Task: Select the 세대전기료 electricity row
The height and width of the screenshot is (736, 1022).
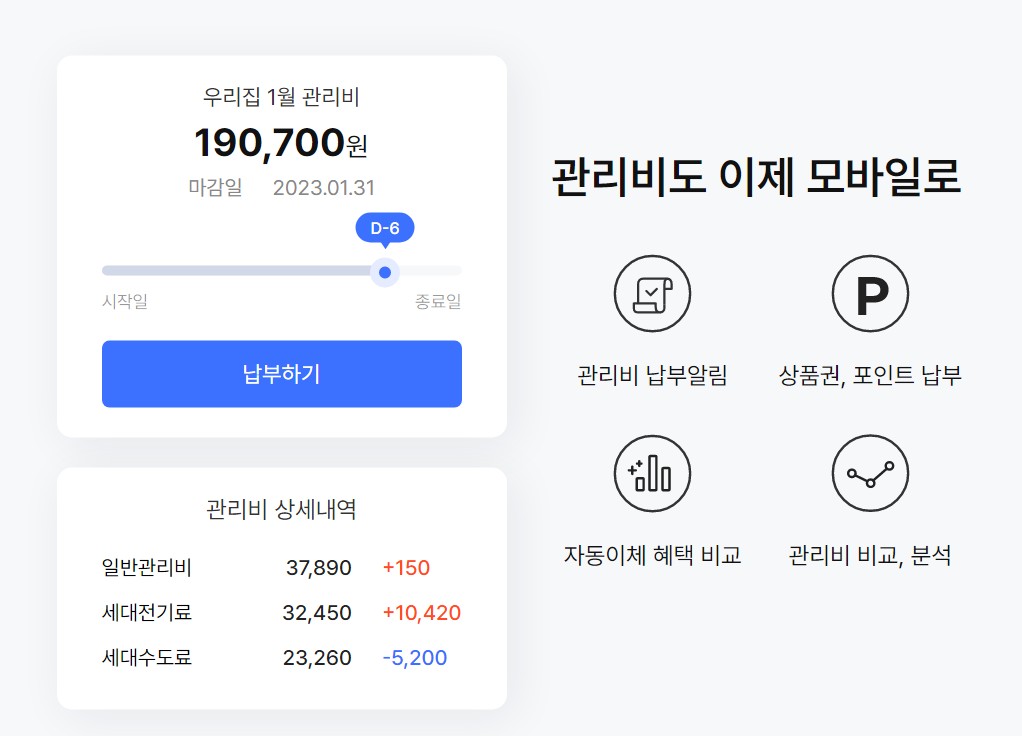Action: 145,613
